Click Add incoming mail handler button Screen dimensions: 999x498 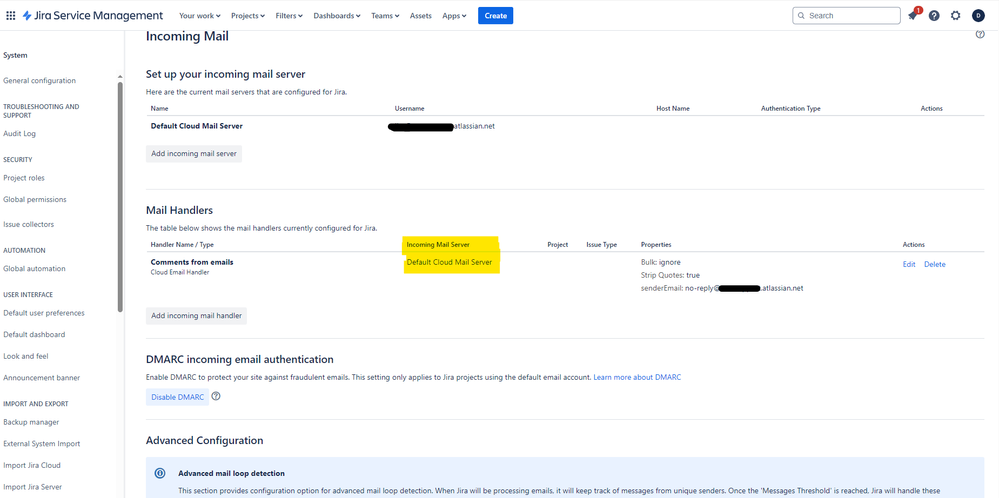[196, 316]
